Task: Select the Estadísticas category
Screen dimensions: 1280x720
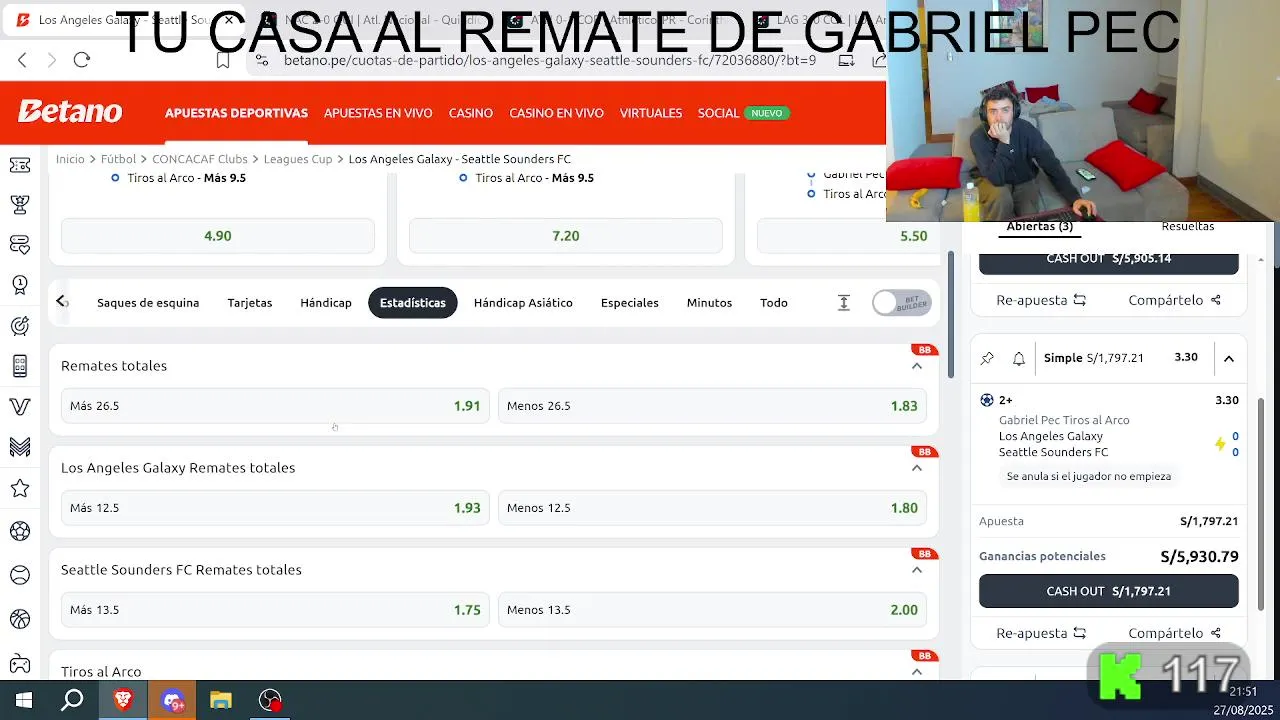Action: [413, 303]
